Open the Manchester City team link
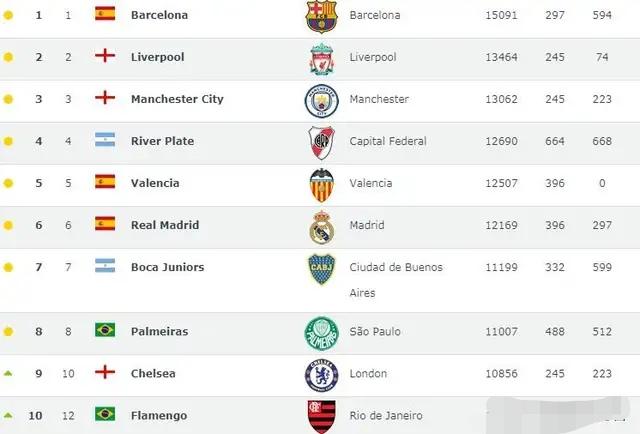The height and width of the screenshot is (434, 640). [x=177, y=99]
